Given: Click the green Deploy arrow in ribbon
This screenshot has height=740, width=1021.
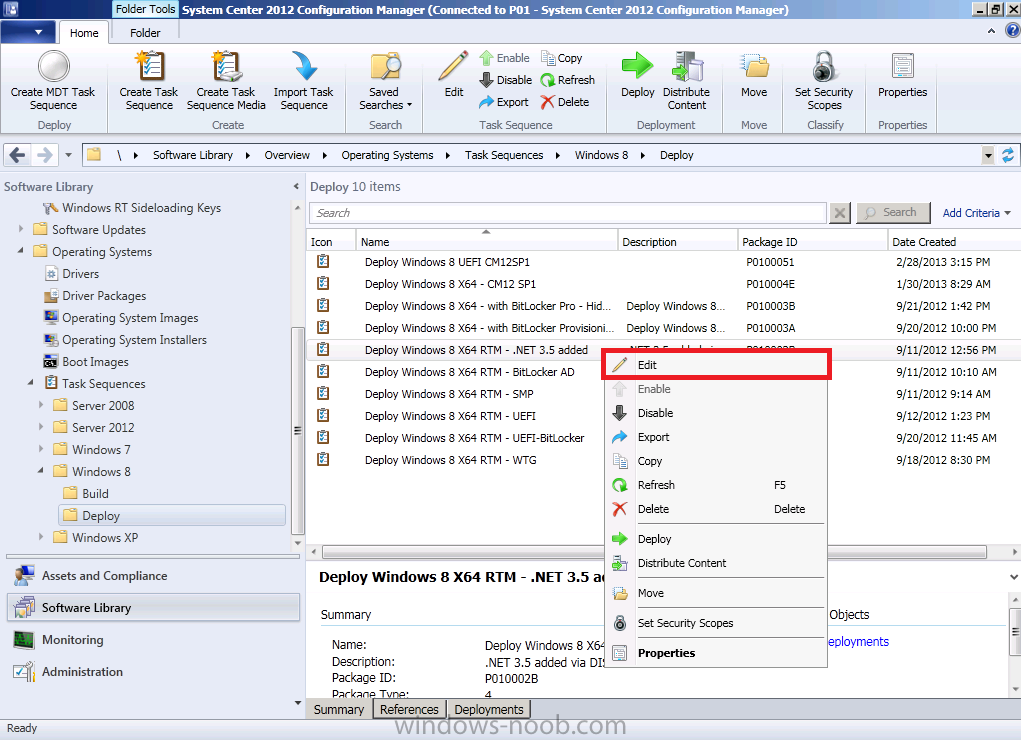Looking at the screenshot, I should pyautogui.click(x=637, y=66).
